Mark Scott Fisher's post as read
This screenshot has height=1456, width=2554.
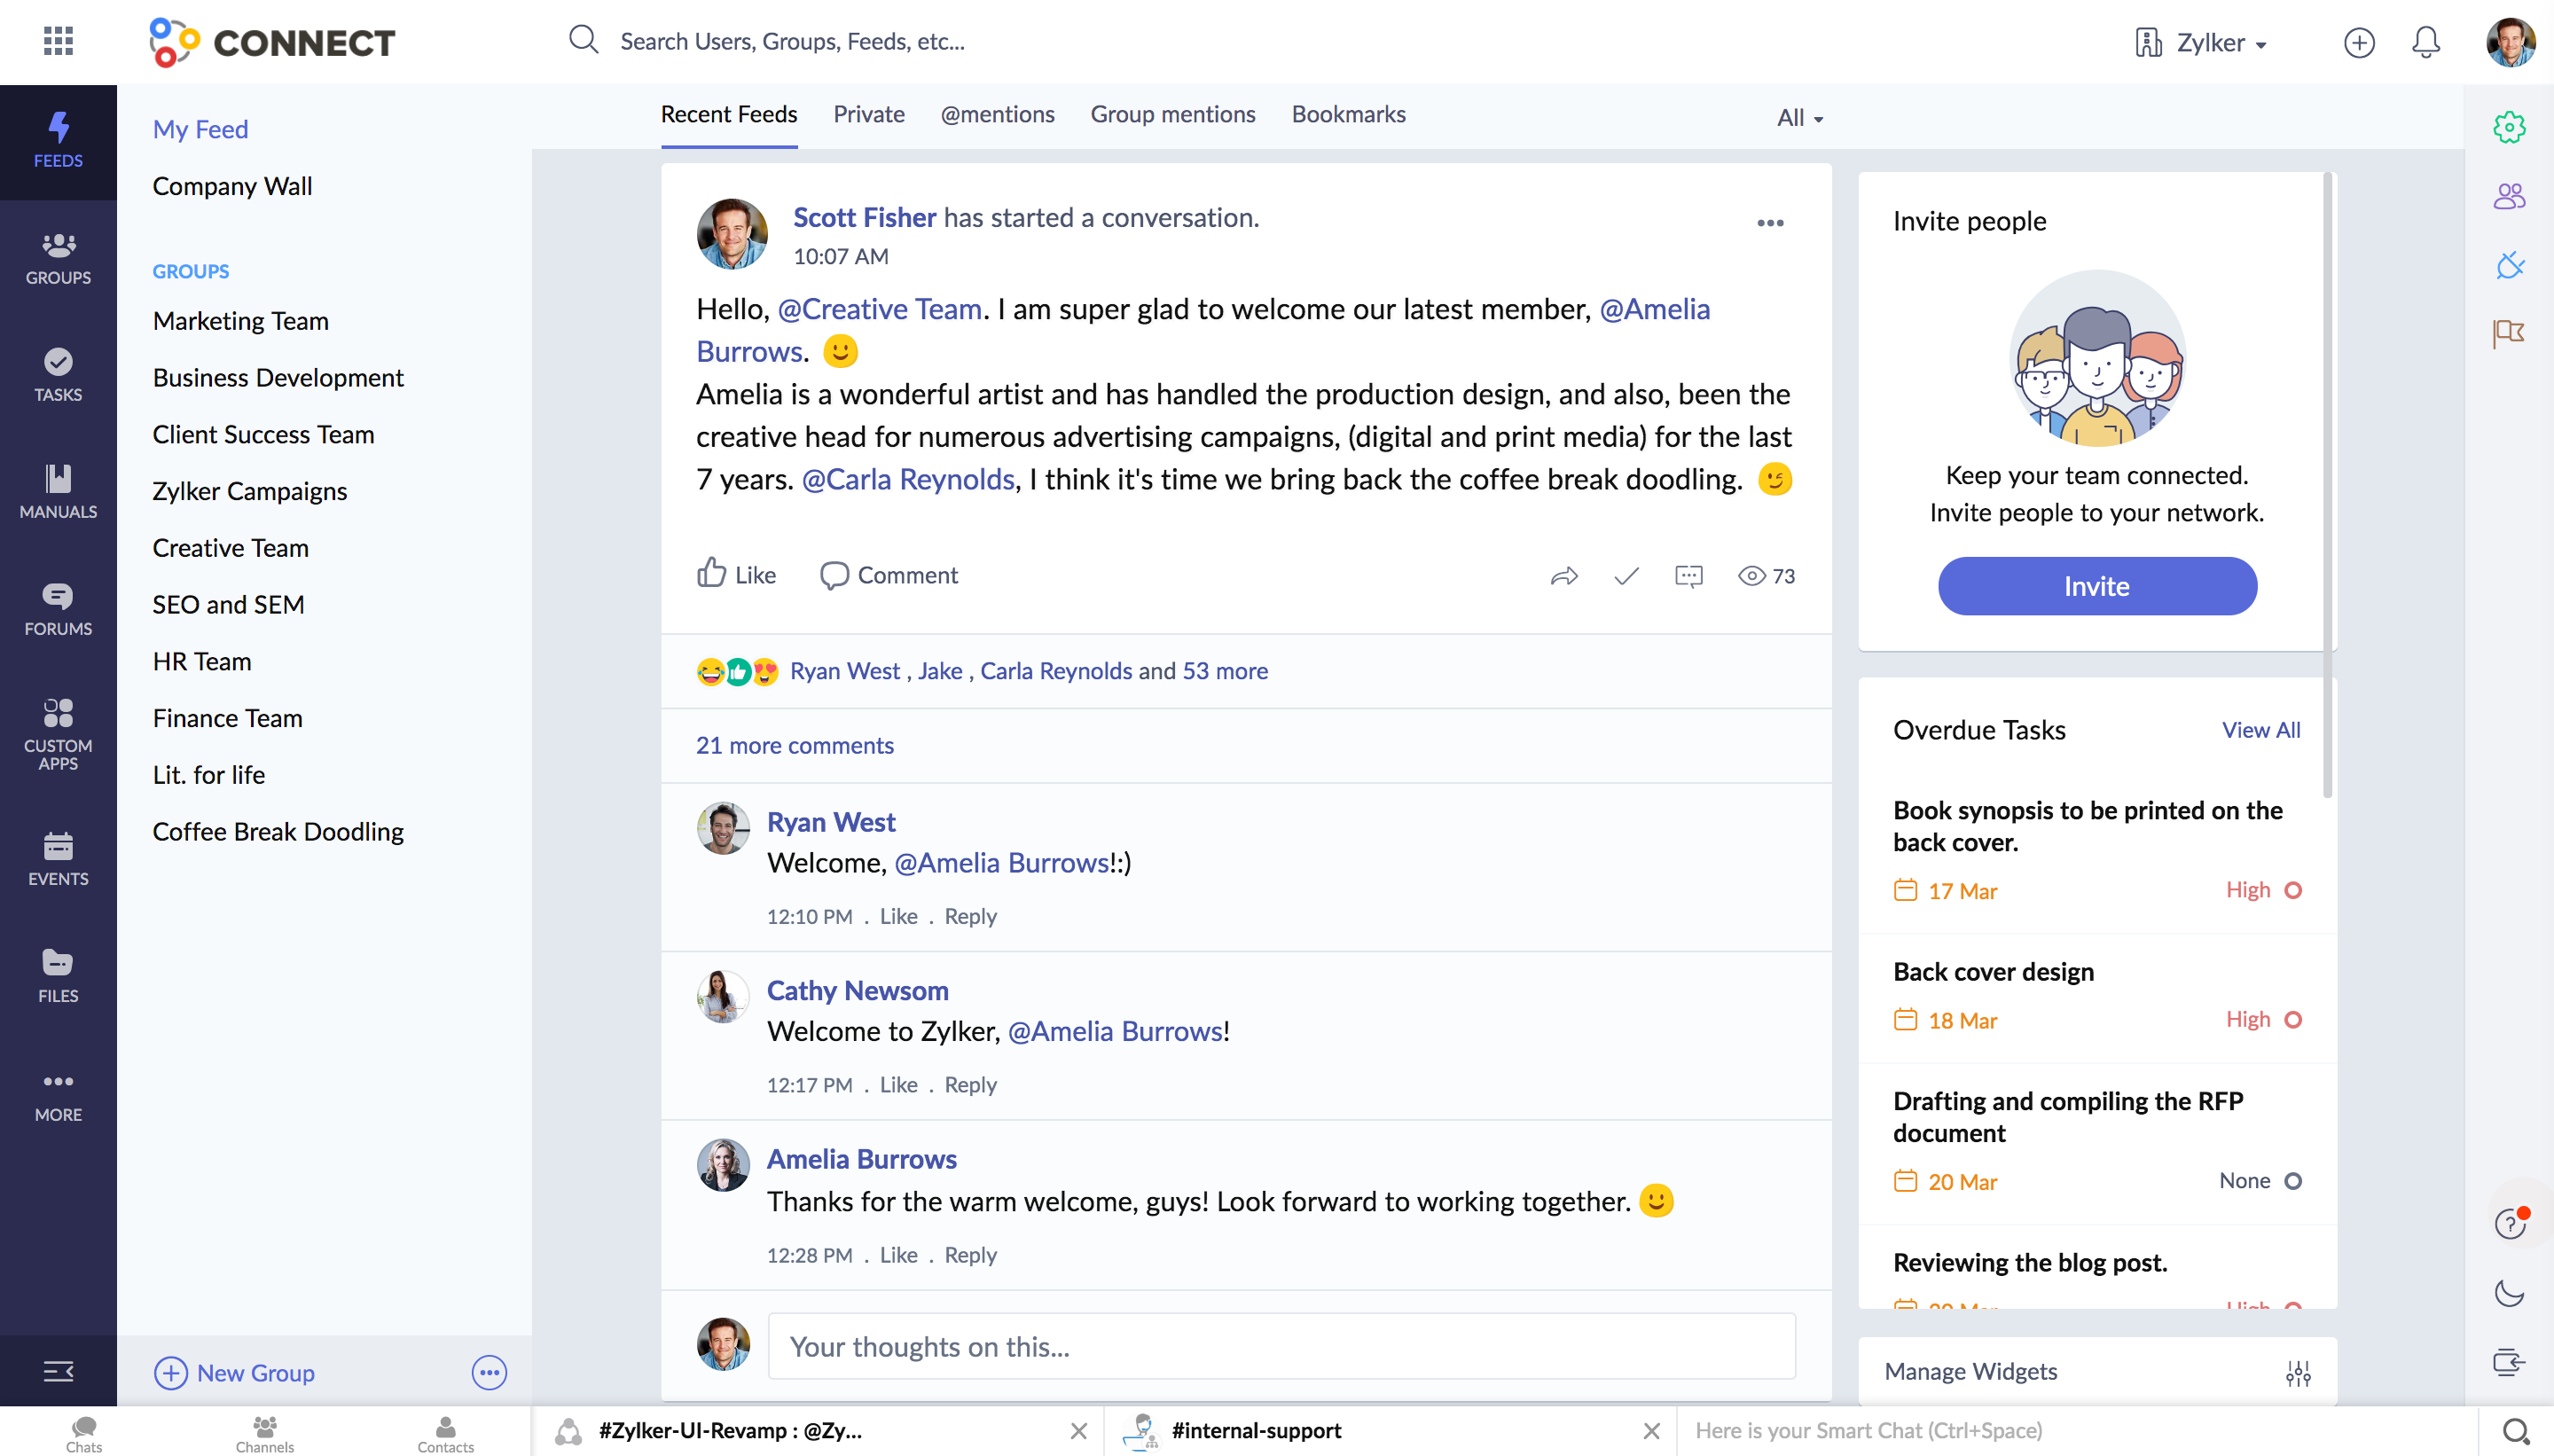1624,576
